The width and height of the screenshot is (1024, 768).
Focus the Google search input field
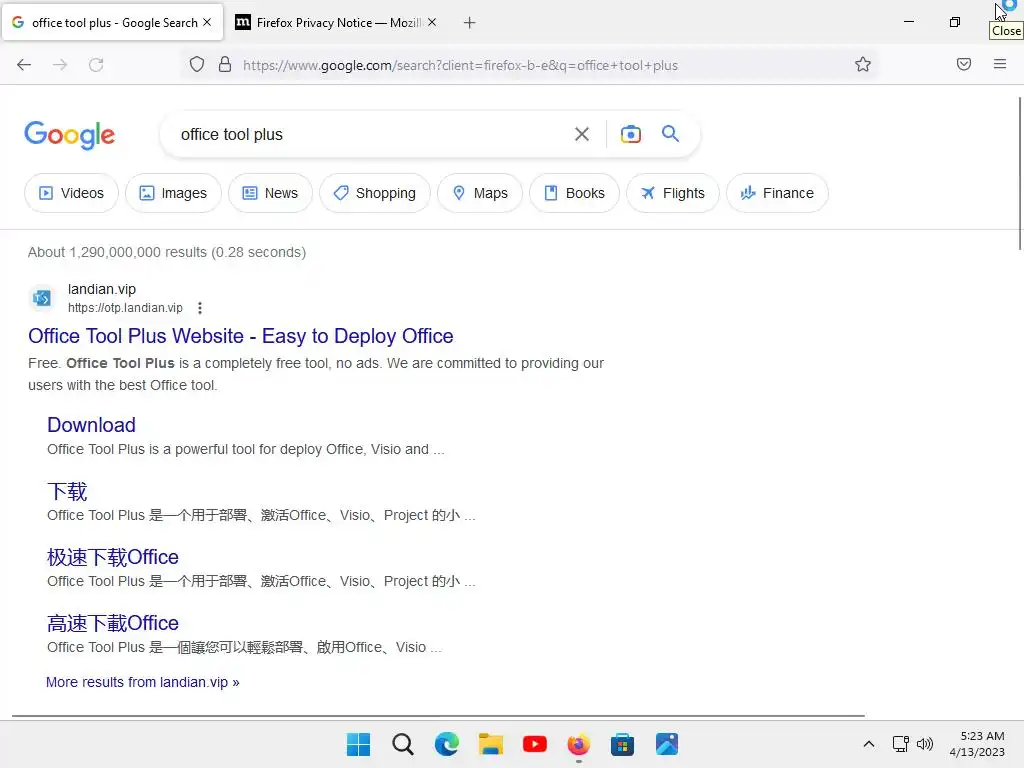372,135
